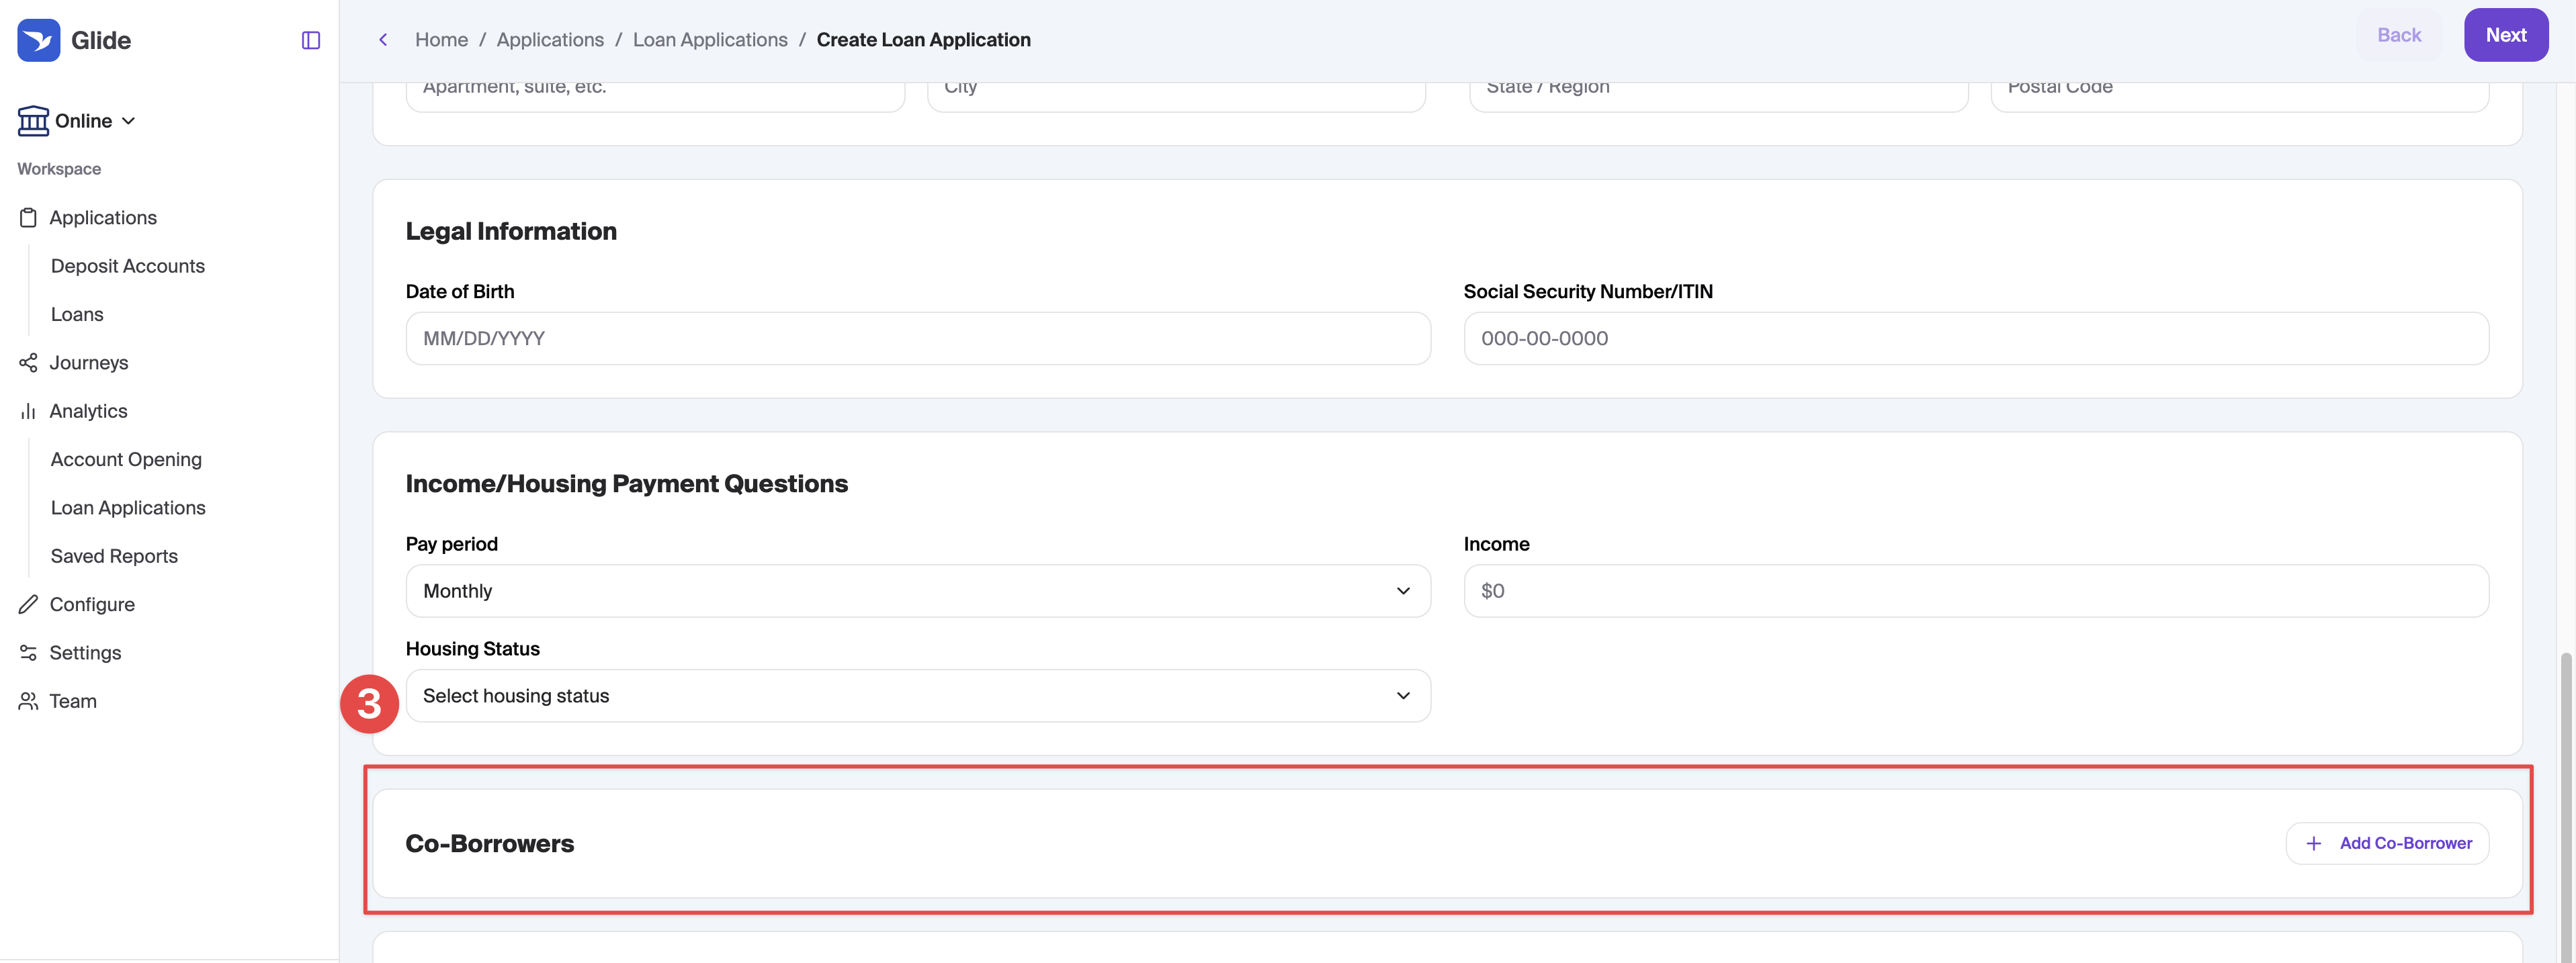Click the Date of Birth field
This screenshot has height=963, width=2576.
(x=918, y=338)
